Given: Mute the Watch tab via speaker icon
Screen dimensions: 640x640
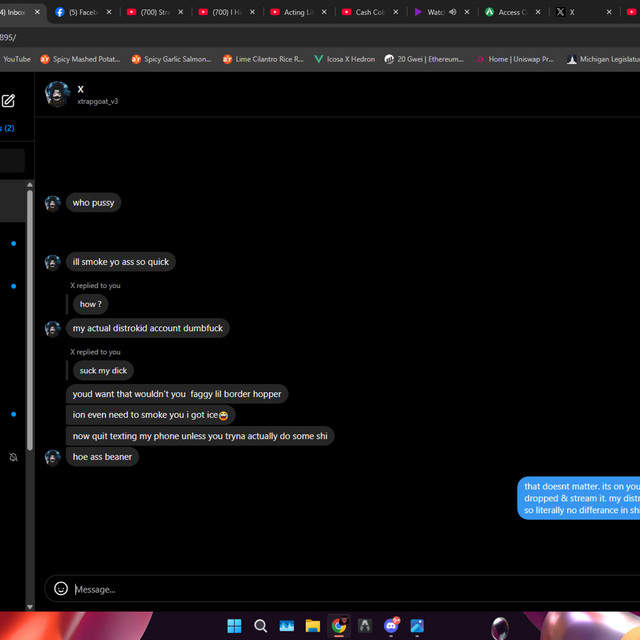Looking at the screenshot, I should [452, 12].
